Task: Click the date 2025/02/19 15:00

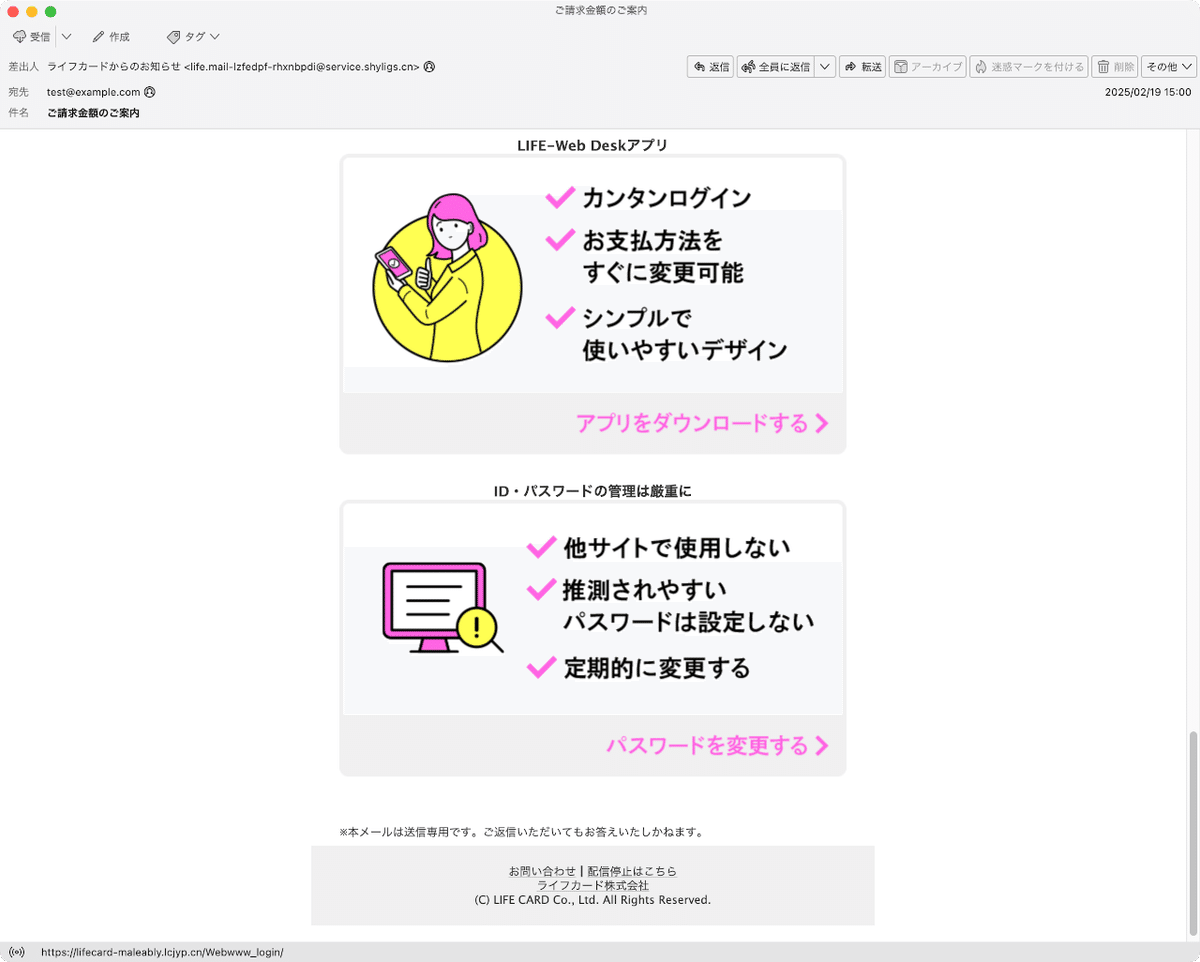Action: (1148, 92)
